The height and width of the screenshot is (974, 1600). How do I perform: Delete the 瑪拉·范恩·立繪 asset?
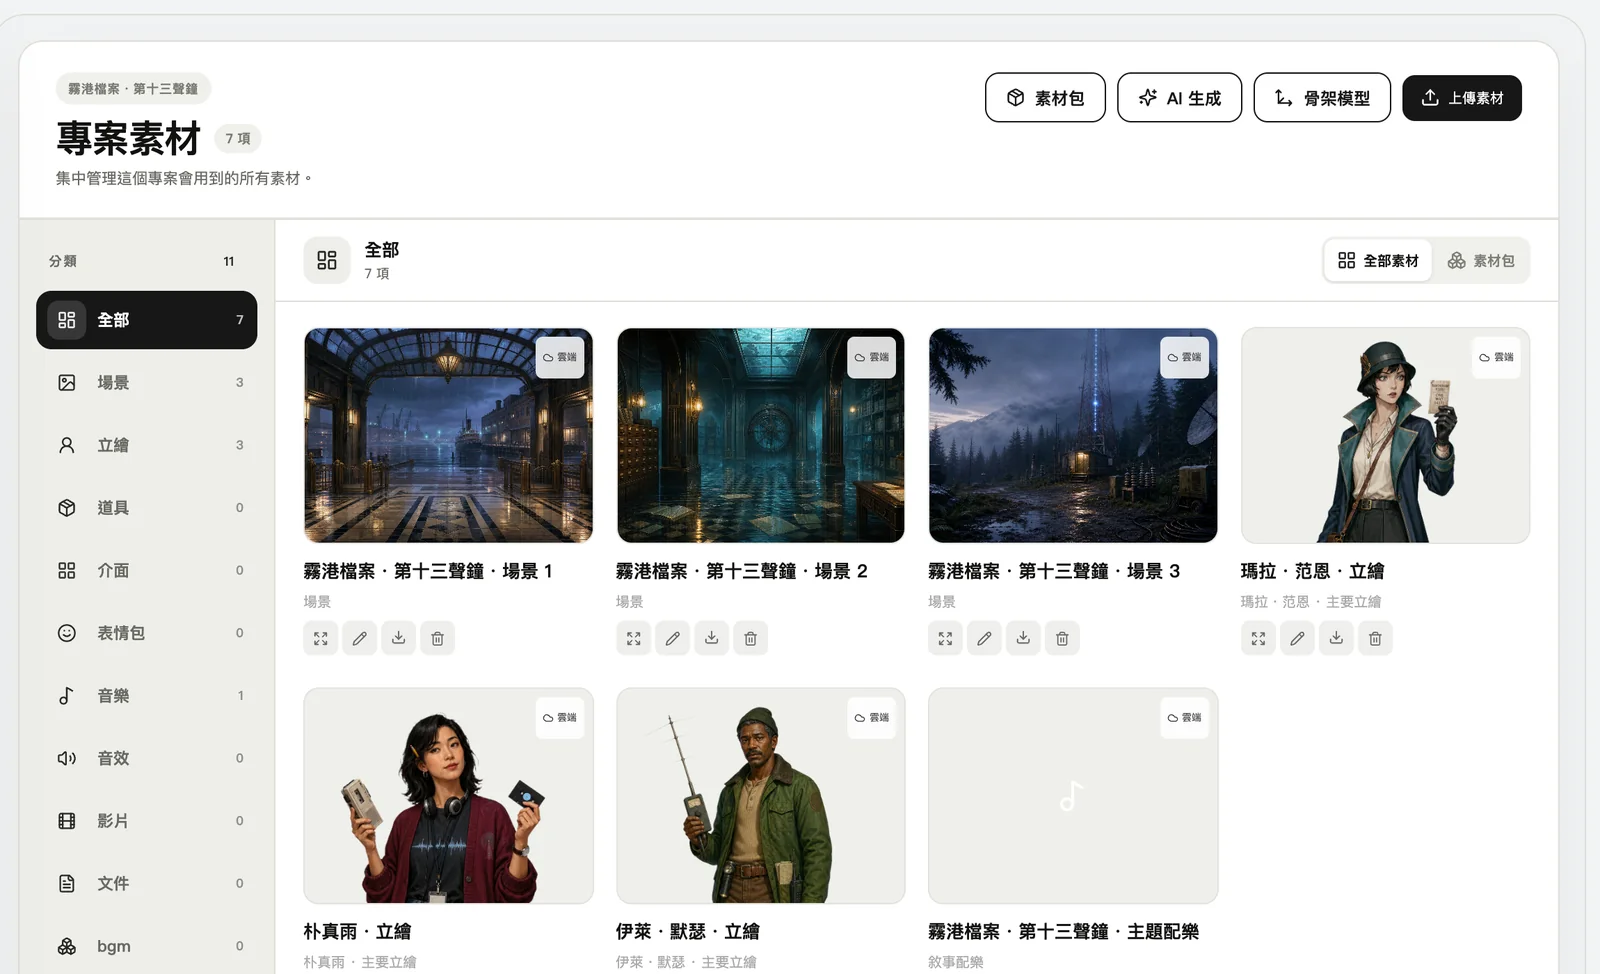coord(1376,638)
